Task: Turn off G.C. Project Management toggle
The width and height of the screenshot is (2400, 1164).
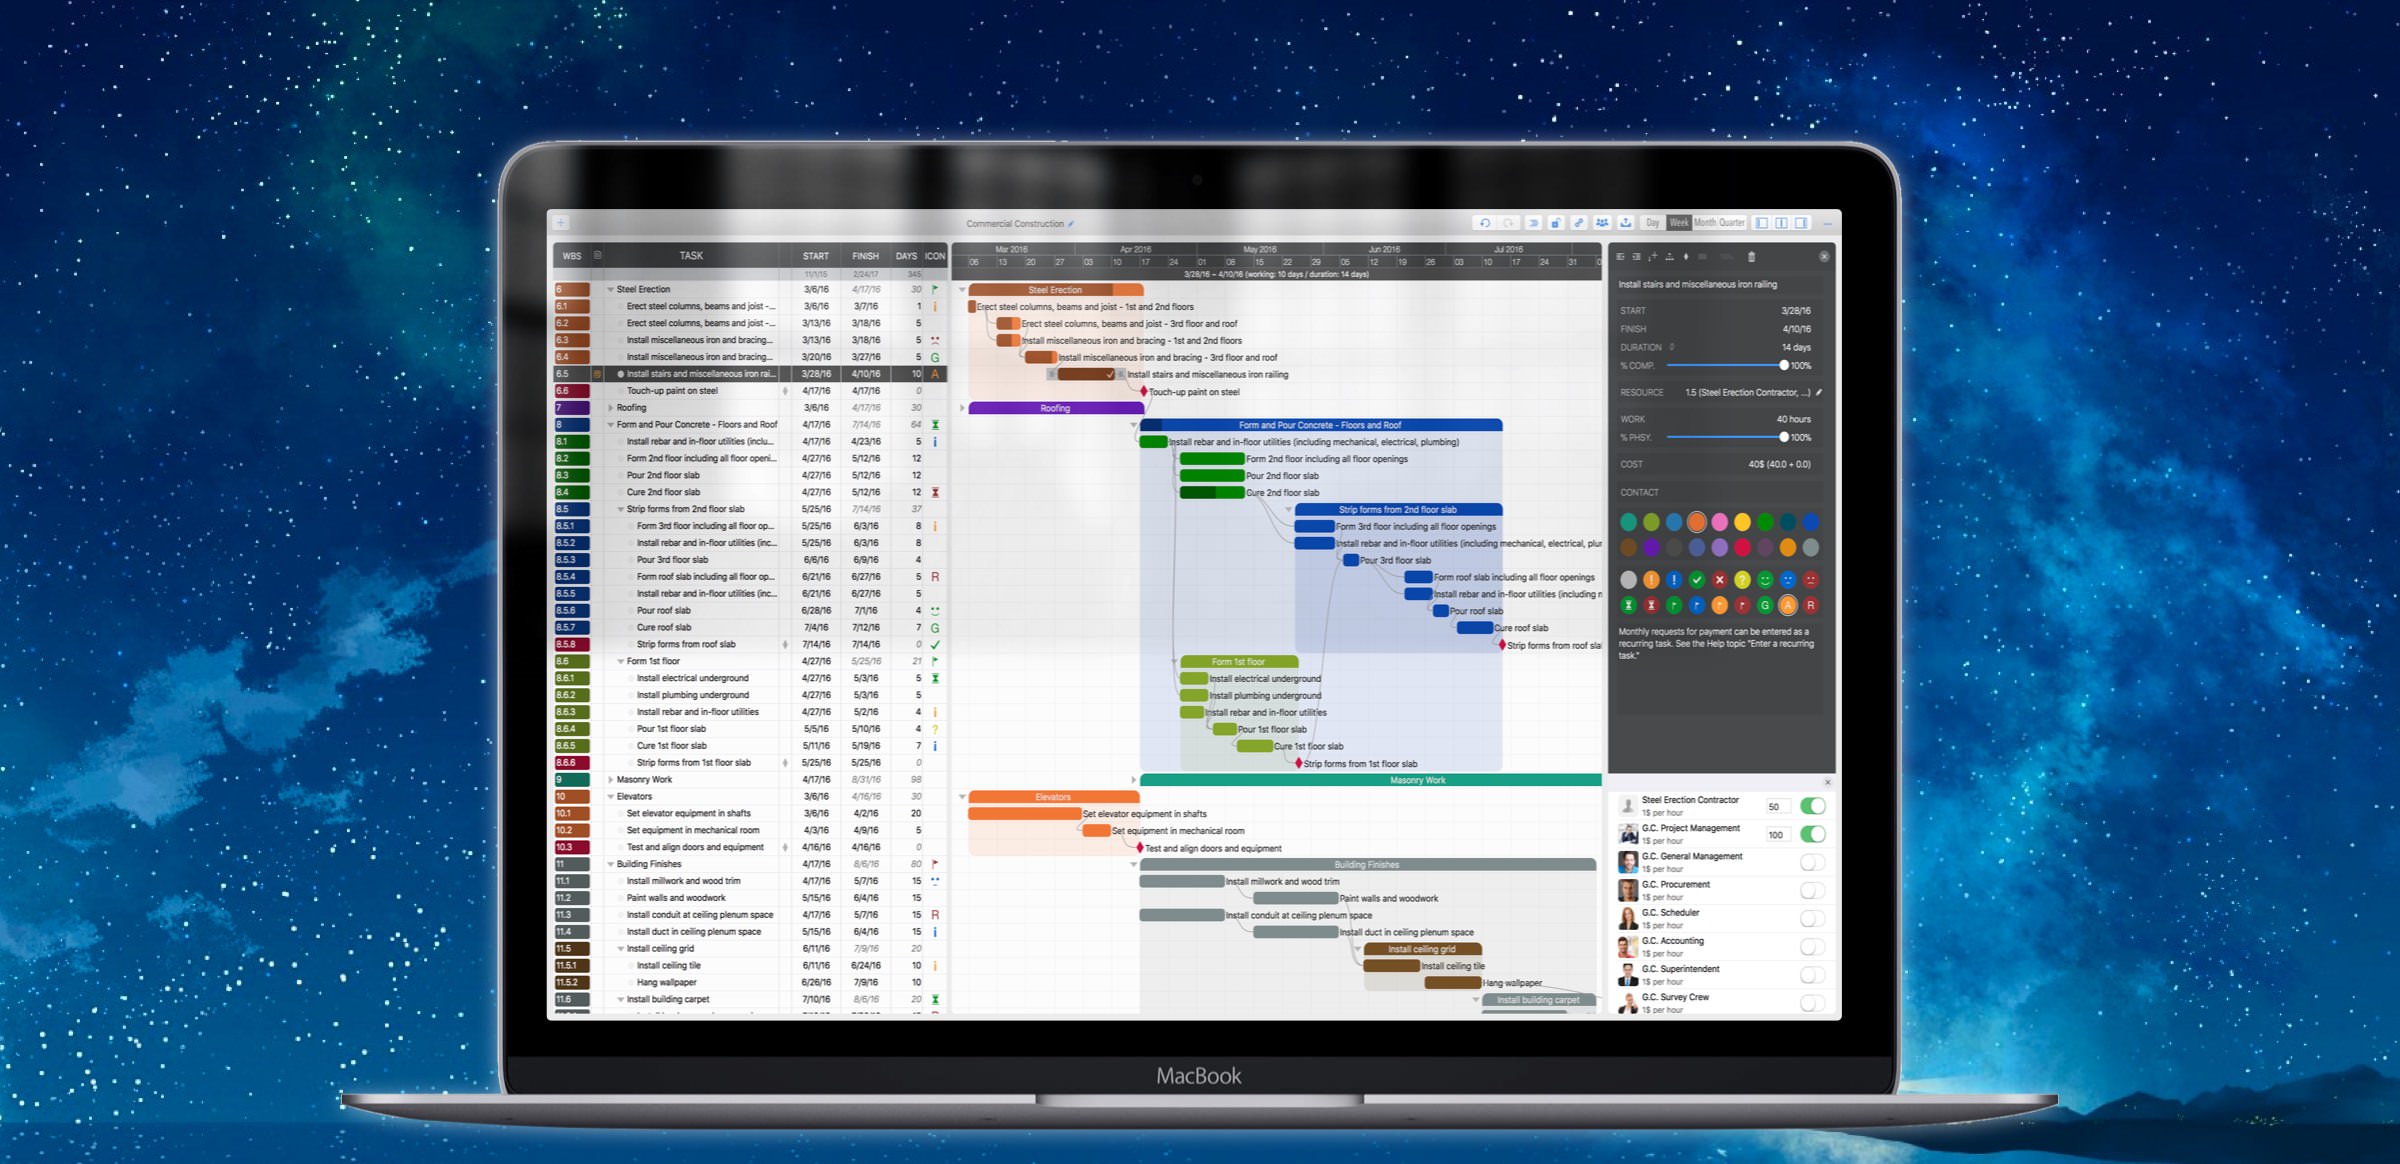Action: coord(1812,834)
